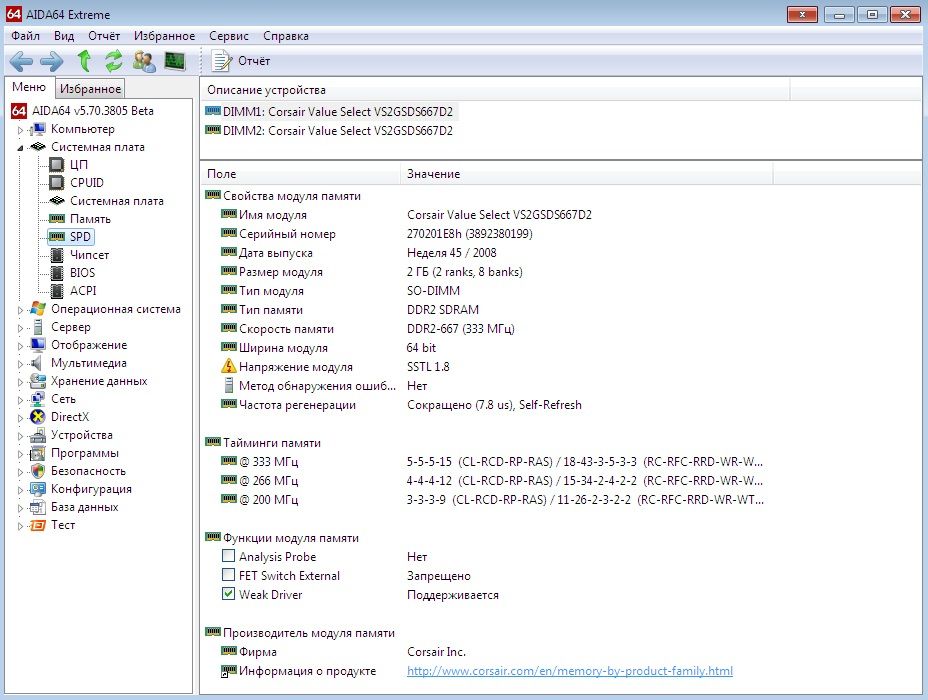Screen dimensions: 928x700
Task: Click the AIDA64 v5.70.3805 Beta root node
Action: click(x=92, y=111)
